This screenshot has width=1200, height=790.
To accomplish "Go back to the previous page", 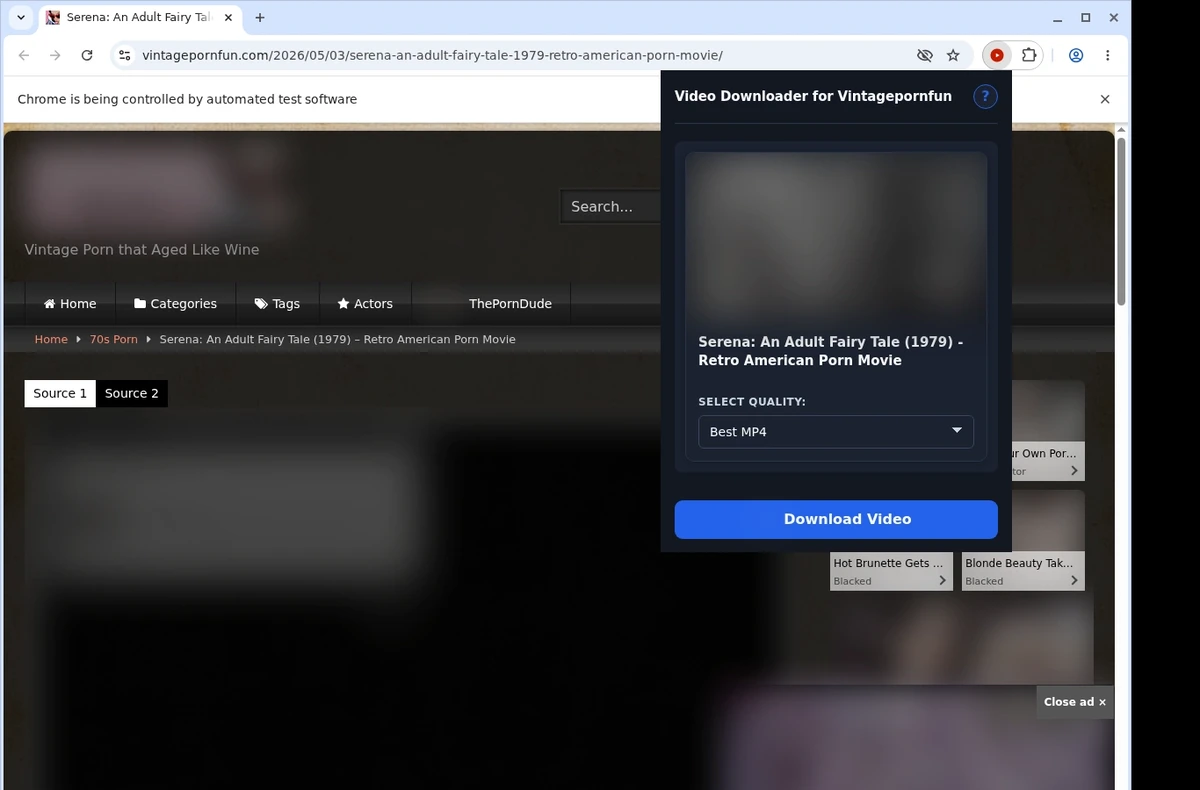I will click(24, 56).
